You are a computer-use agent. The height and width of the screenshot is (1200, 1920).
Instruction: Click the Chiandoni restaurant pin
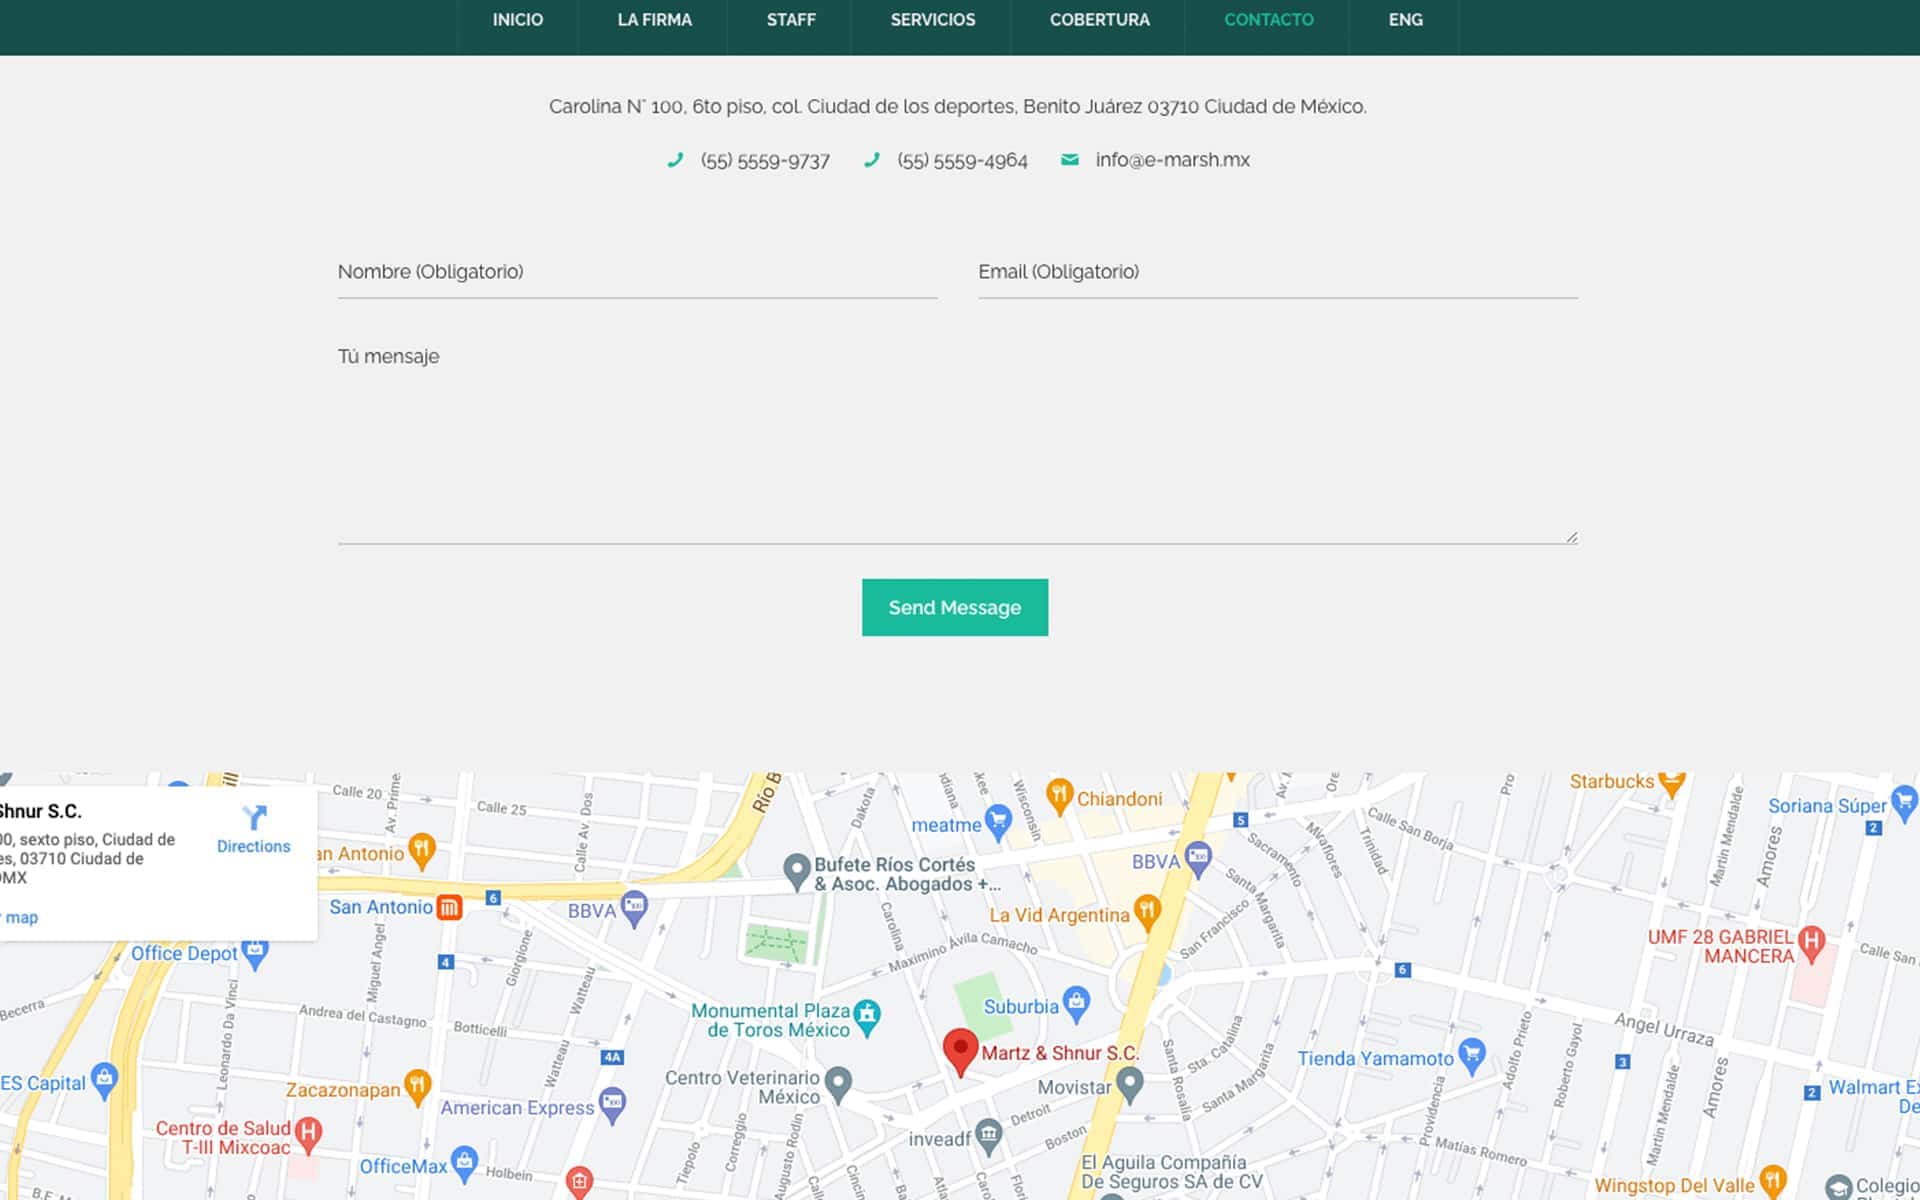point(1058,796)
